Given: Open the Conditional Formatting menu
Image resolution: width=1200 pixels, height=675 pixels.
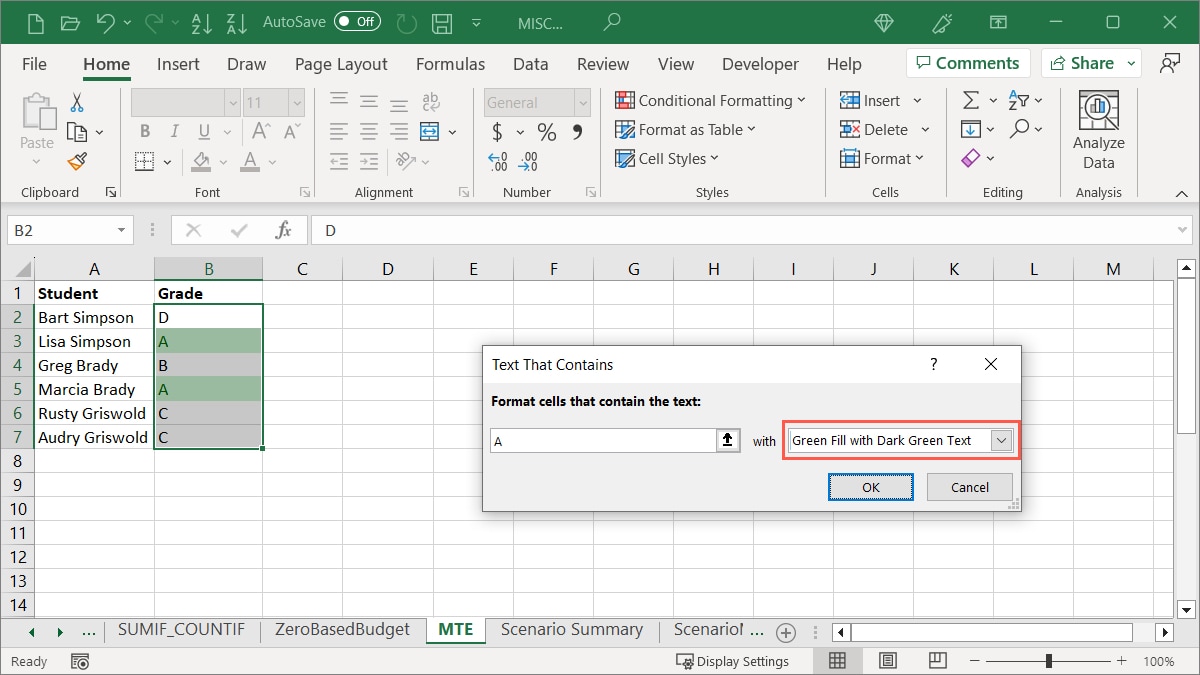Looking at the screenshot, I should click(x=711, y=100).
